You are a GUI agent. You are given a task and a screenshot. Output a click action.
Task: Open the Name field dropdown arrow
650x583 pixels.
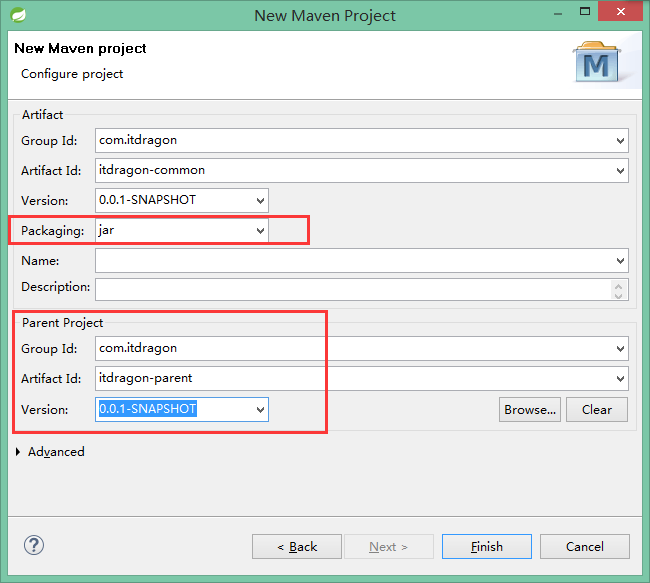[620, 260]
